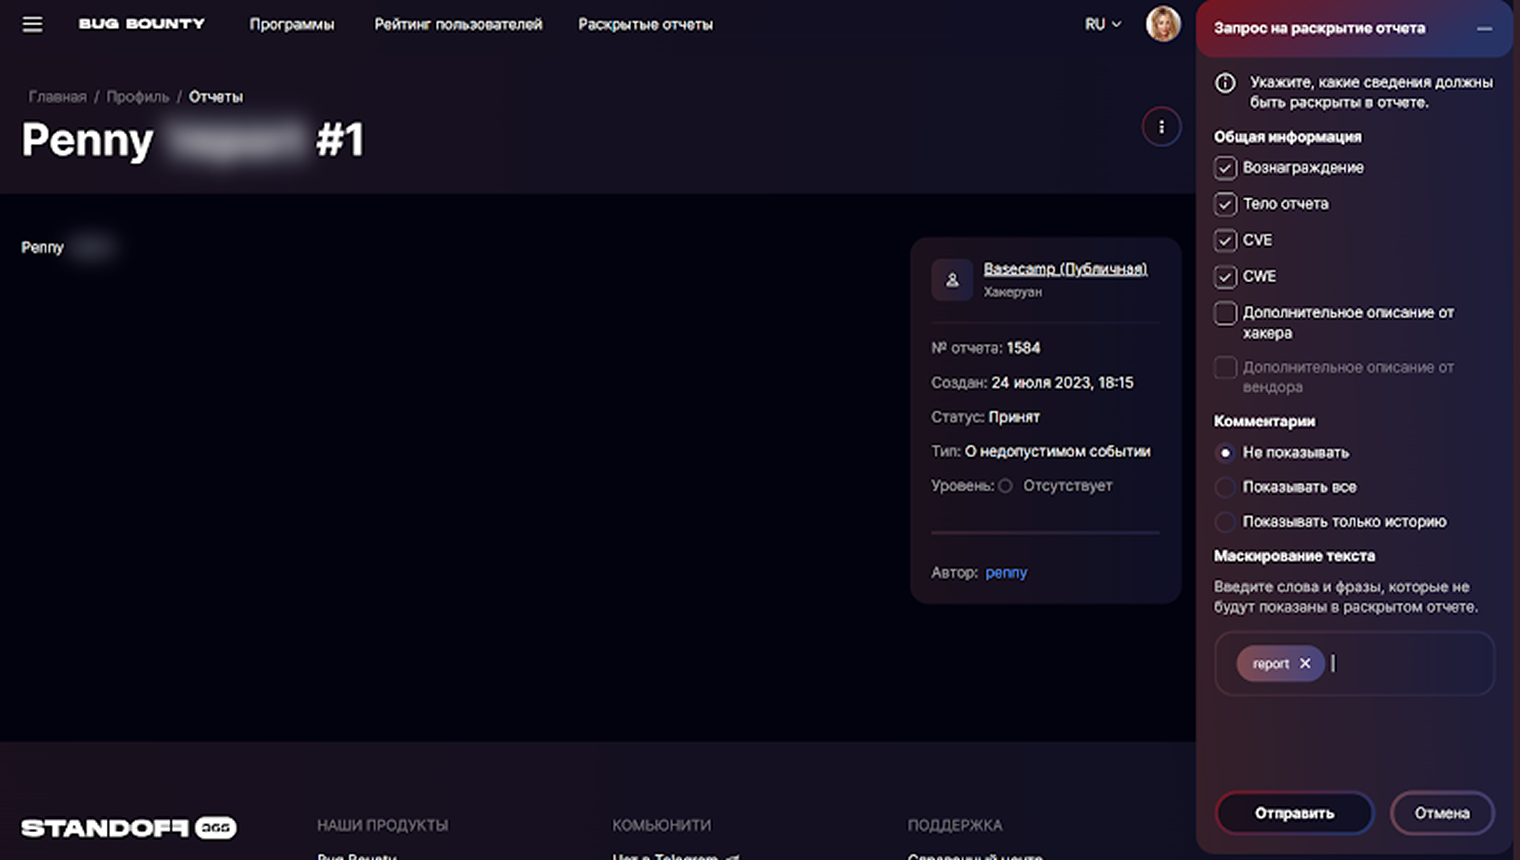The height and width of the screenshot is (860, 1520).
Task: Open the user avatar profile menu
Action: 1163,24
